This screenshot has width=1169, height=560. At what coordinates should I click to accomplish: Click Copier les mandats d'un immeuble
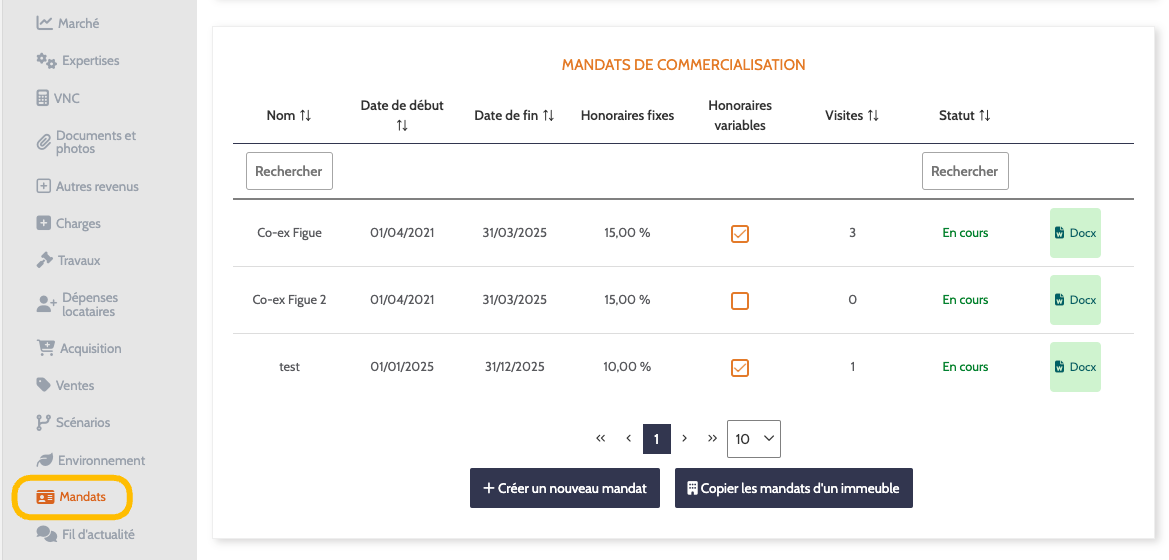tap(794, 488)
